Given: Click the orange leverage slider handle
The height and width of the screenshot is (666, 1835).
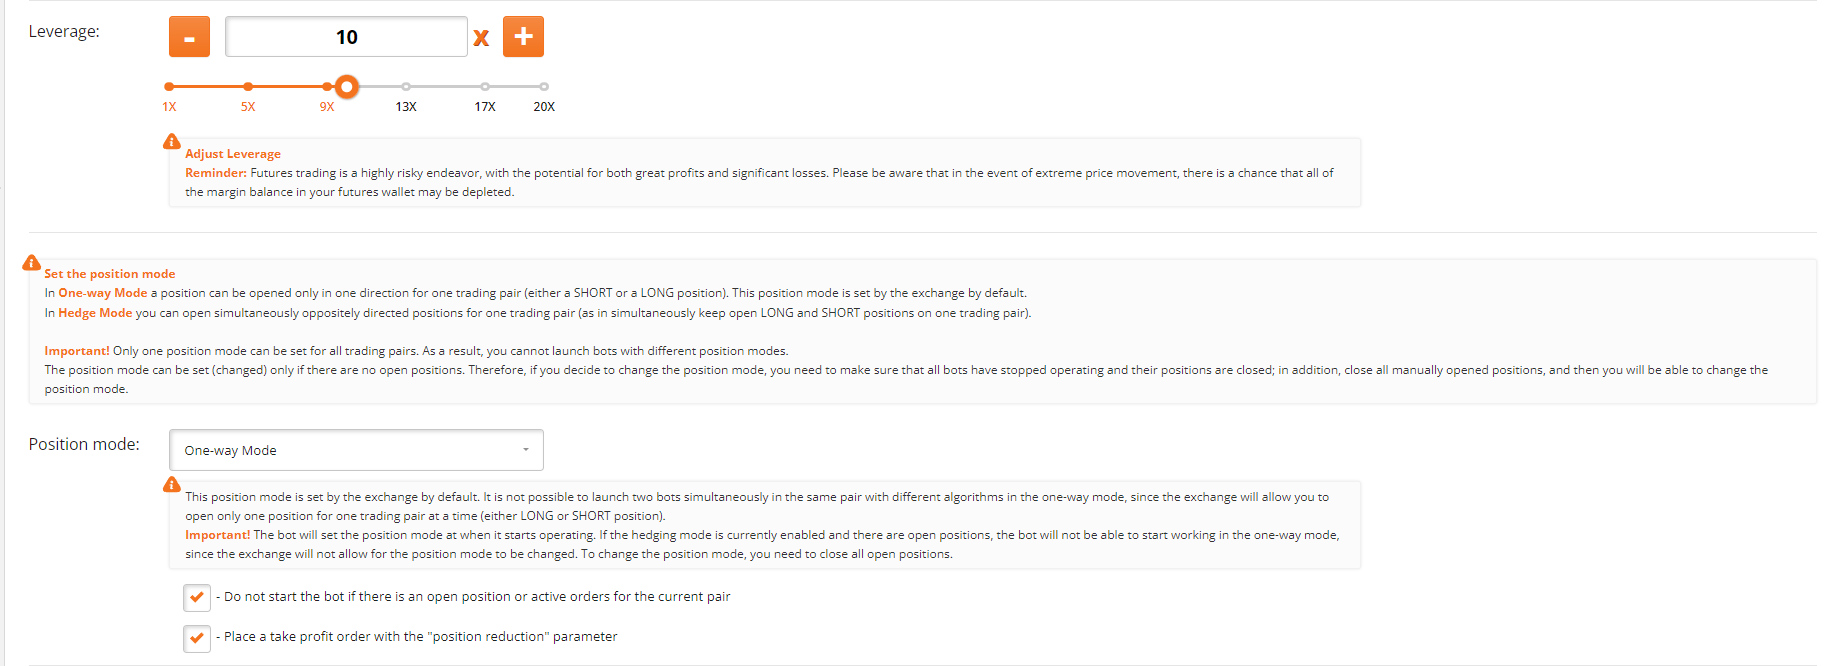Looking at the screenshot, I should (x=347, y=87).
